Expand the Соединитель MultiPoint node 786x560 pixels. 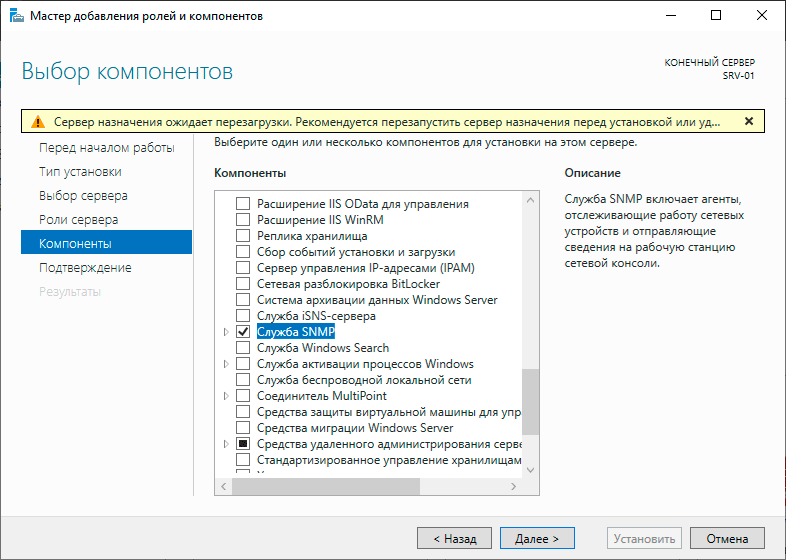point(226,396)
